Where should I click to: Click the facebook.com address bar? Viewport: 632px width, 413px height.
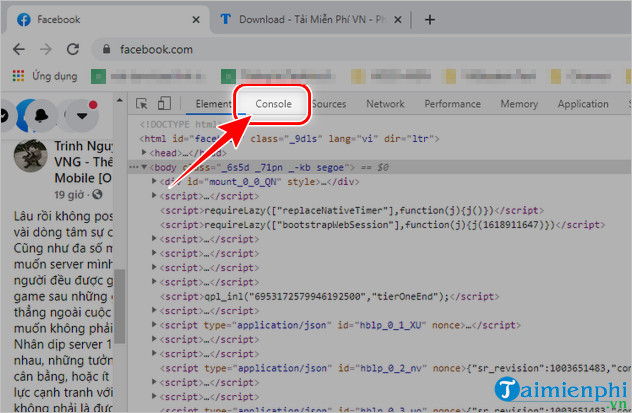tap(300, 48)
